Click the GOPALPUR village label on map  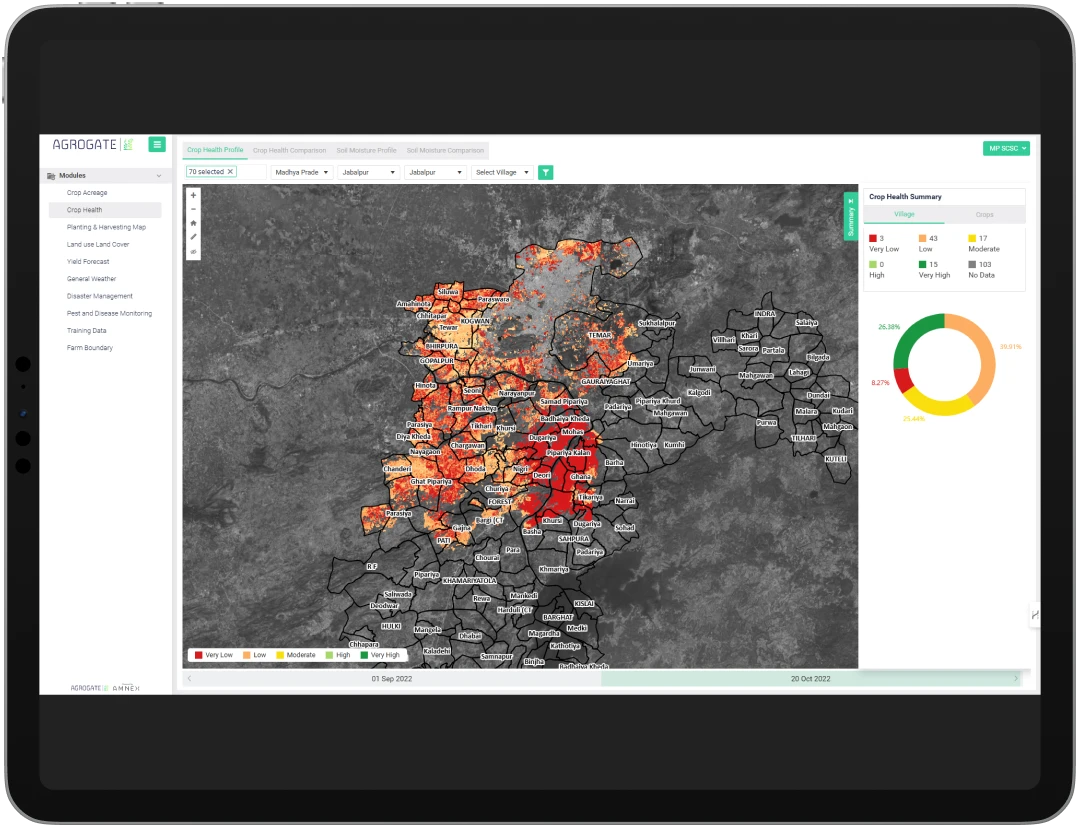pos(437,360)
